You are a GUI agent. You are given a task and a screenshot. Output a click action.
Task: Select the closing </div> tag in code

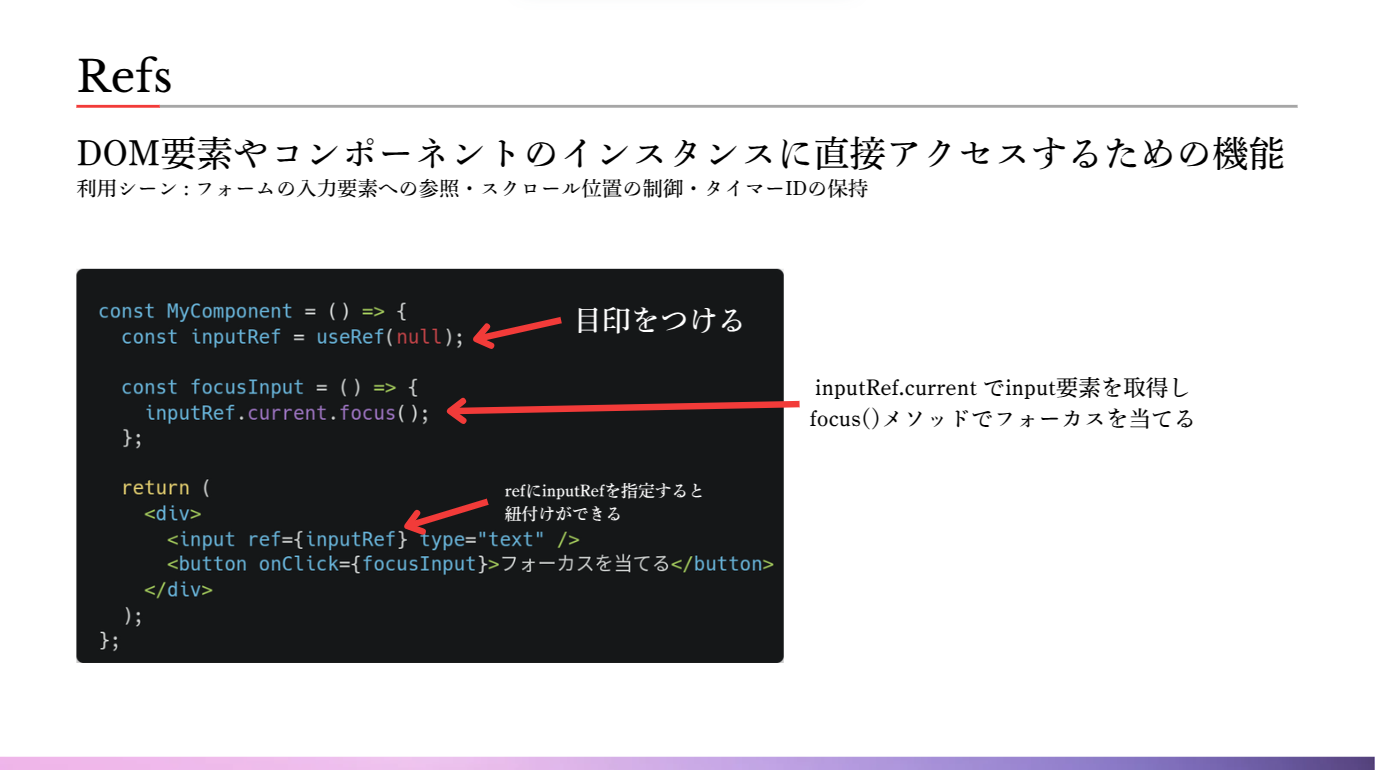180,589
